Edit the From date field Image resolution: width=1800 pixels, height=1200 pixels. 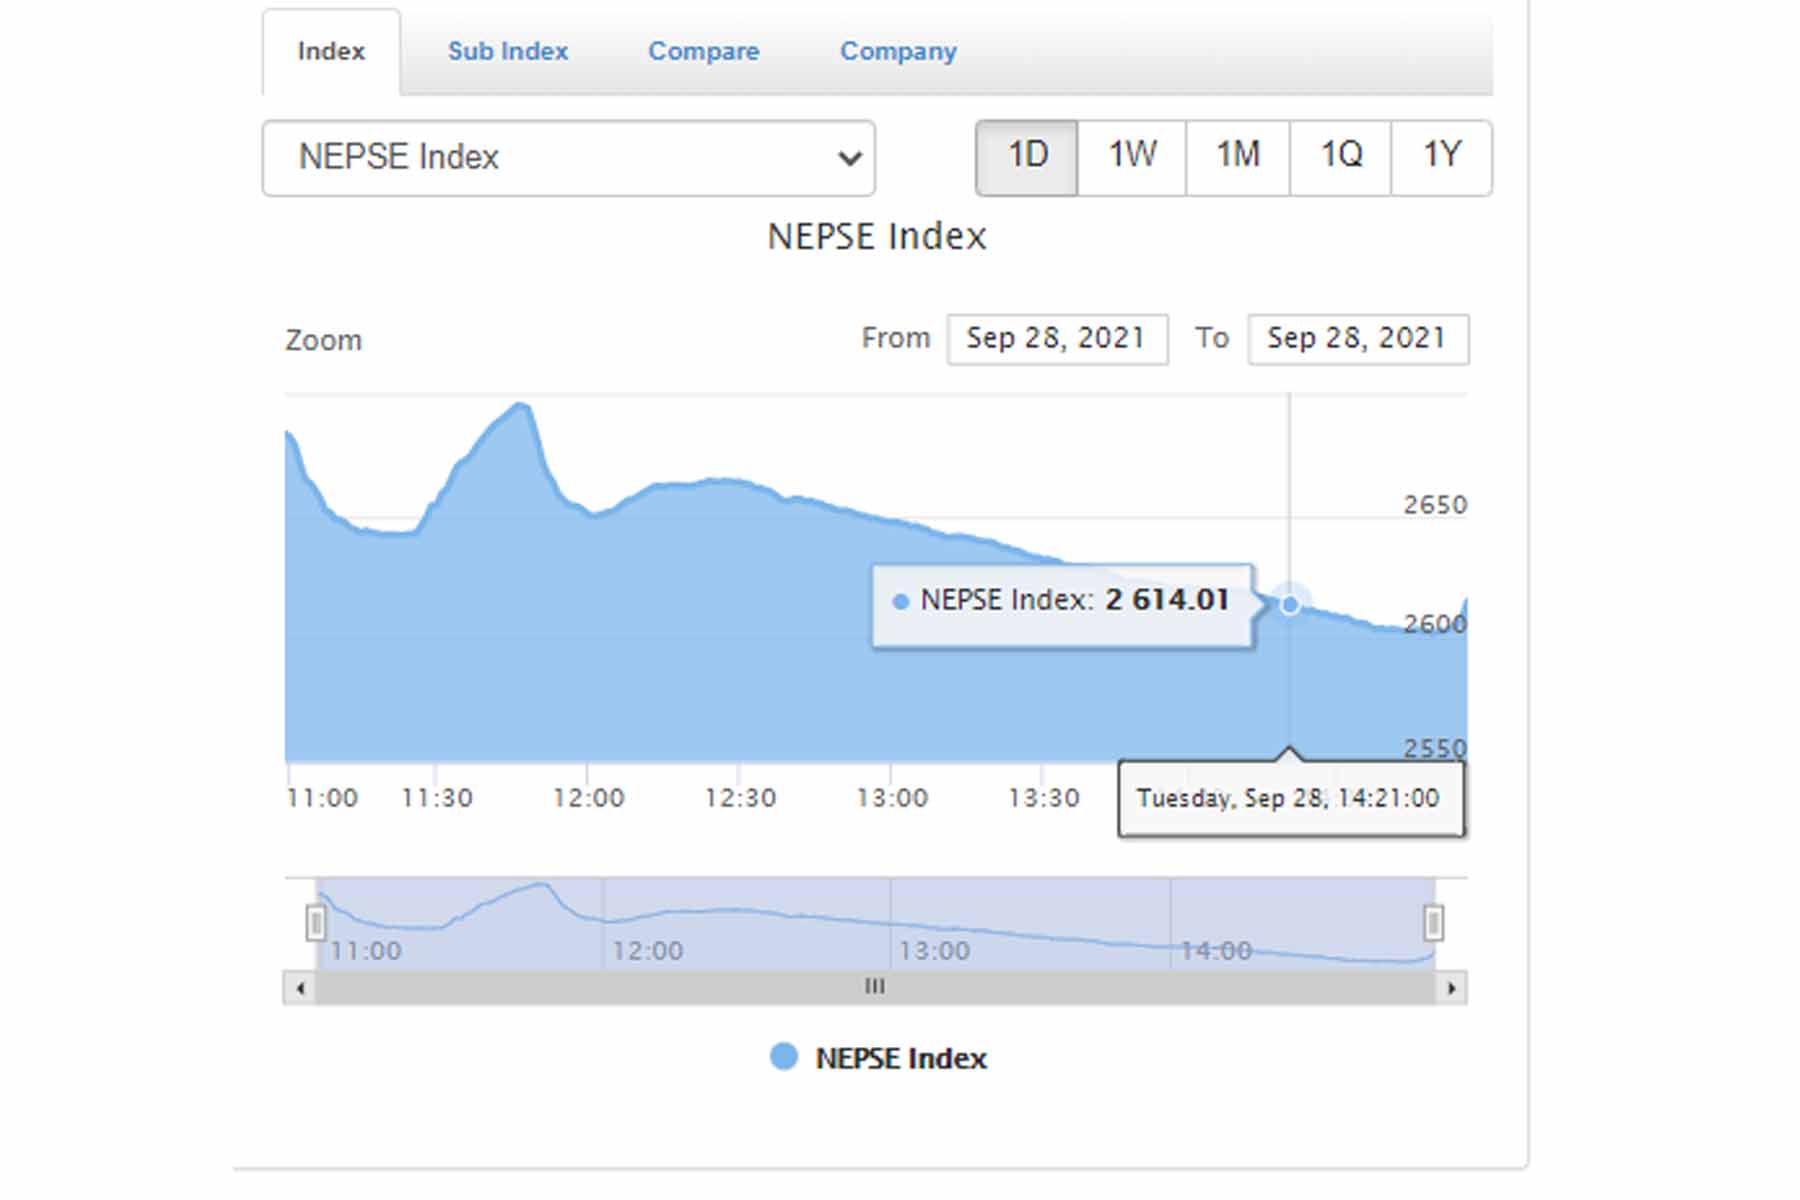pyautogui.click(x=1057, y=339)
